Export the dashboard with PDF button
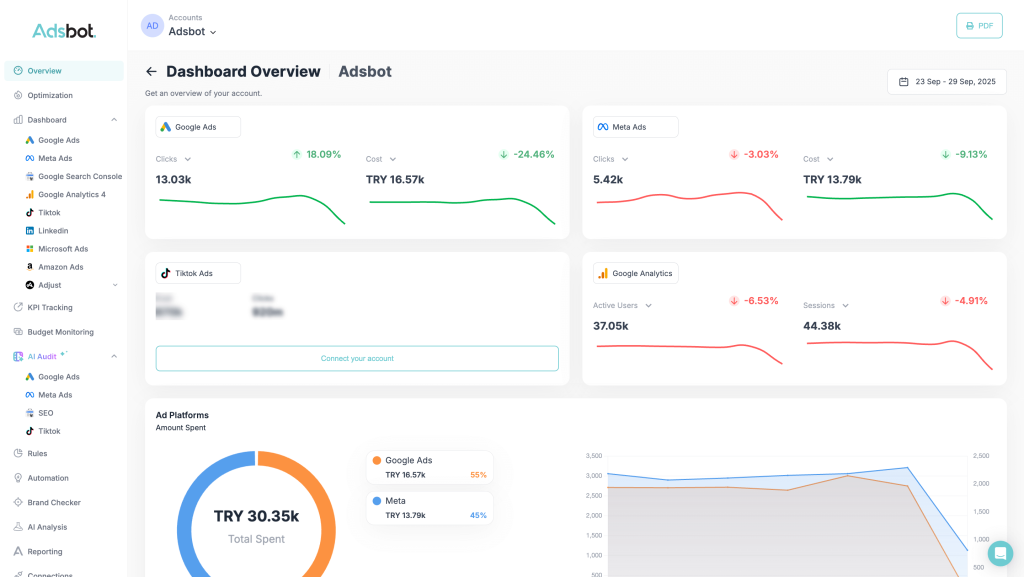The image size is (1024, 577). [x=979, y=26]
